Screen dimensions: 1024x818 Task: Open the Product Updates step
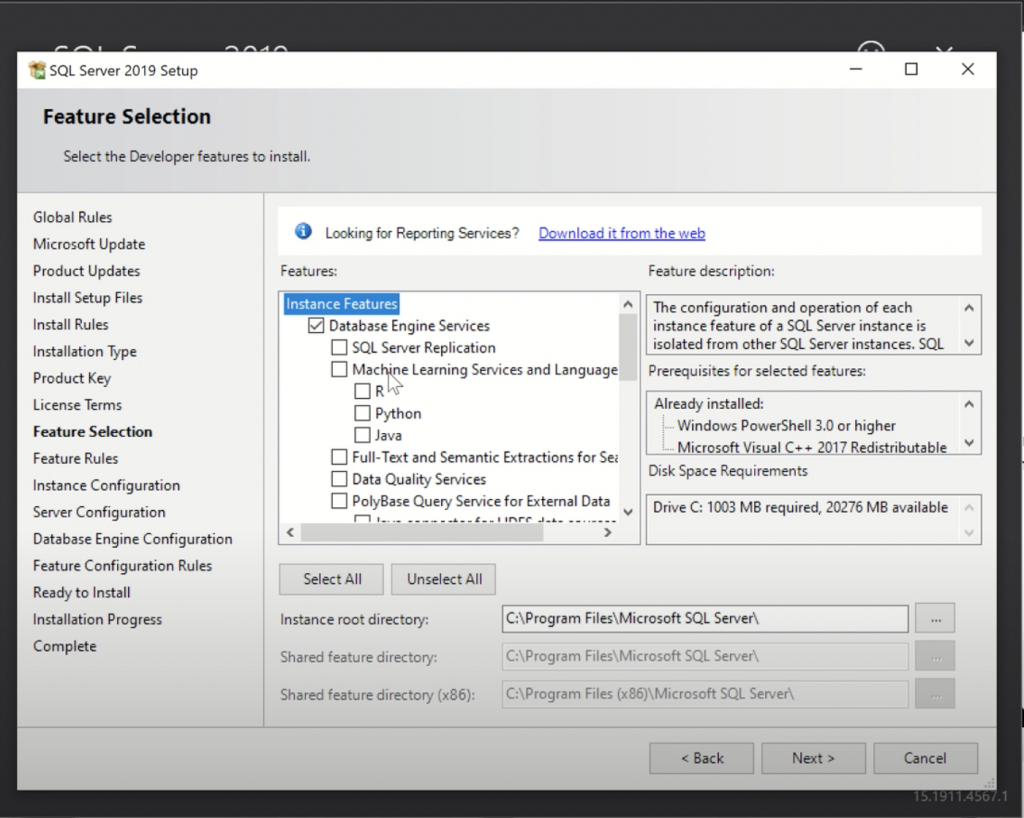pos(87,271)
